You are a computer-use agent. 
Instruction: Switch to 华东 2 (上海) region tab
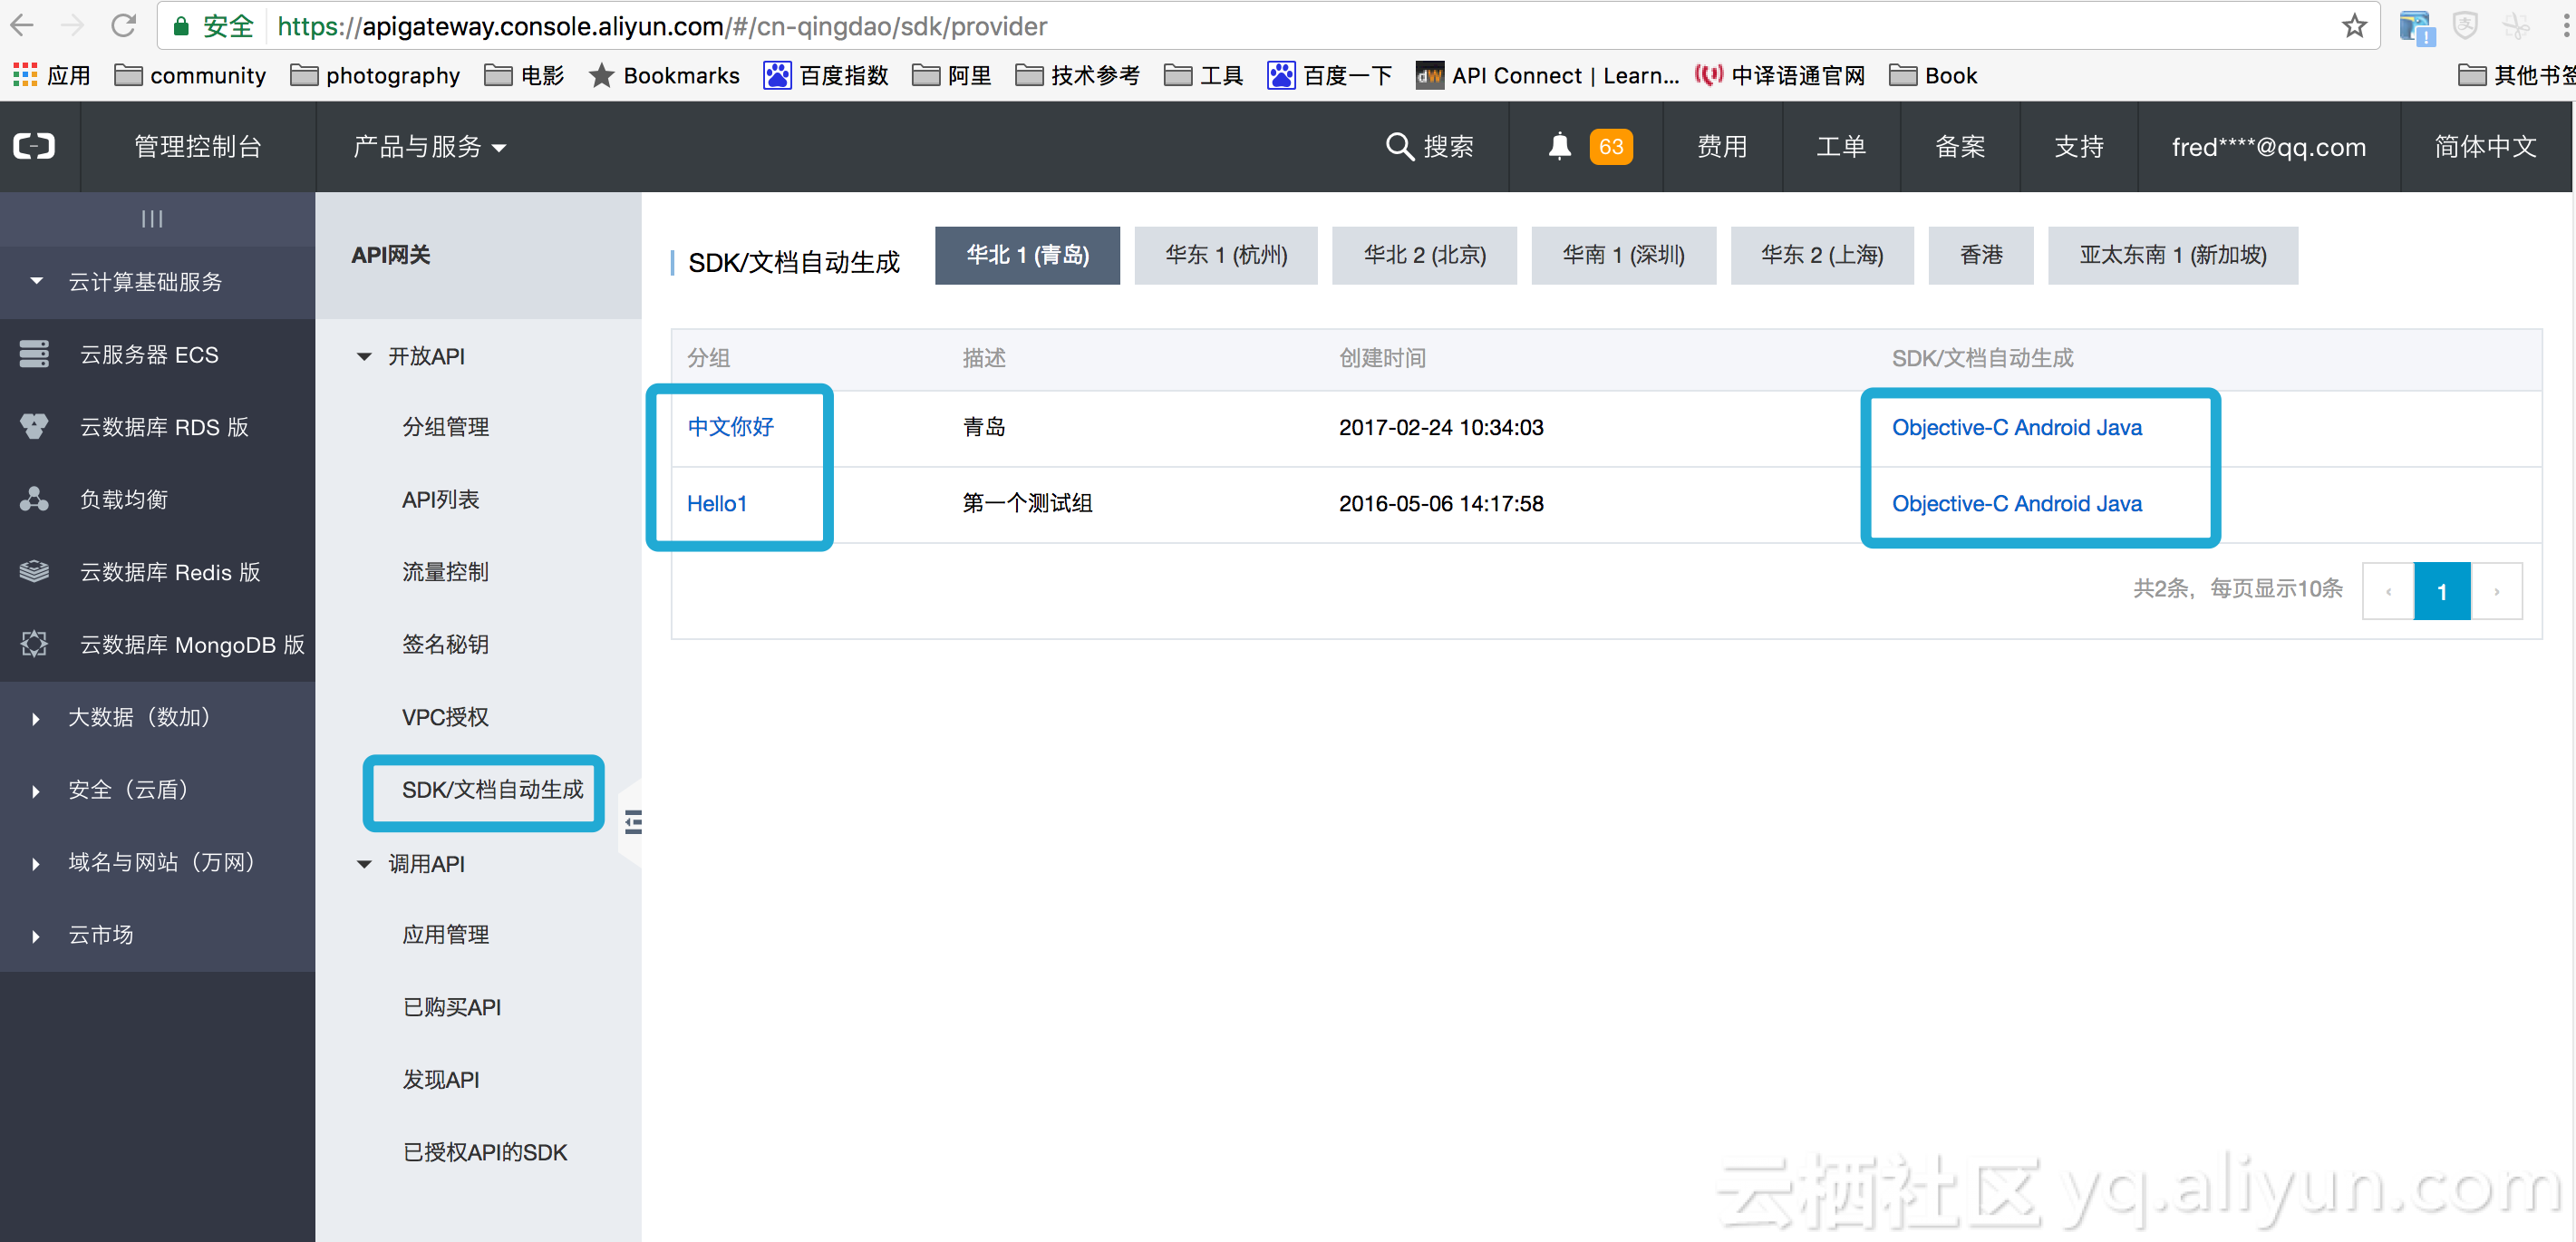point(1822,255)
